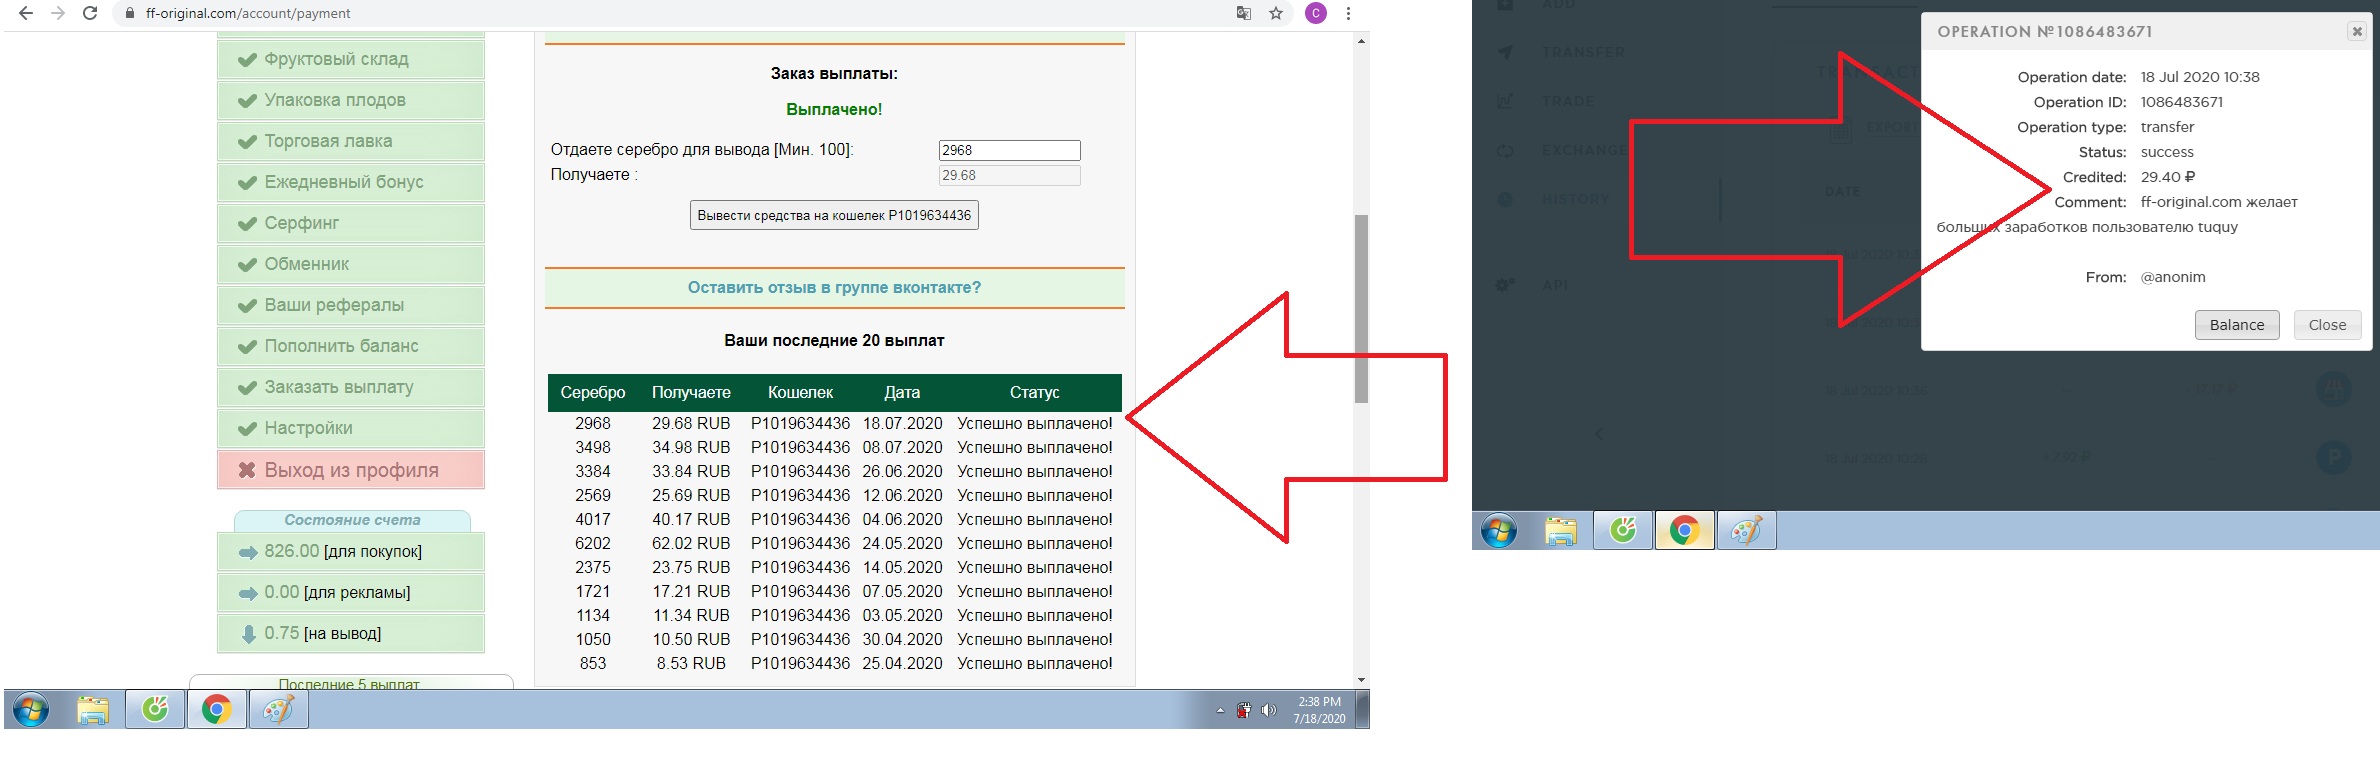Open Ваши рефералы menu item
2380x768 pixels.
[351, 306]
